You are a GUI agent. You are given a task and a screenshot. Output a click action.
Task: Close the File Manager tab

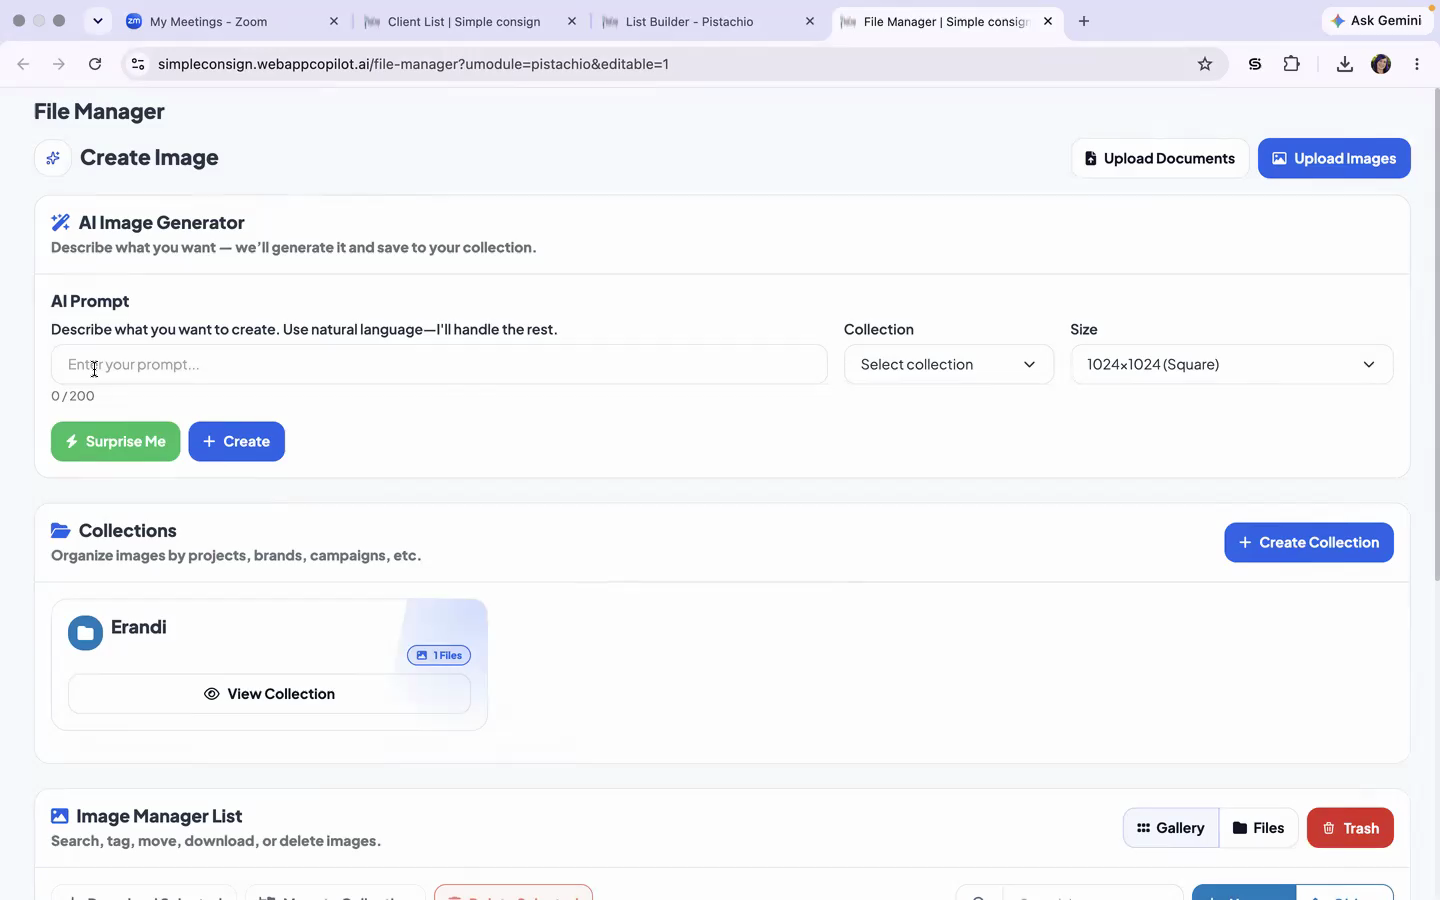(1048, 21)
